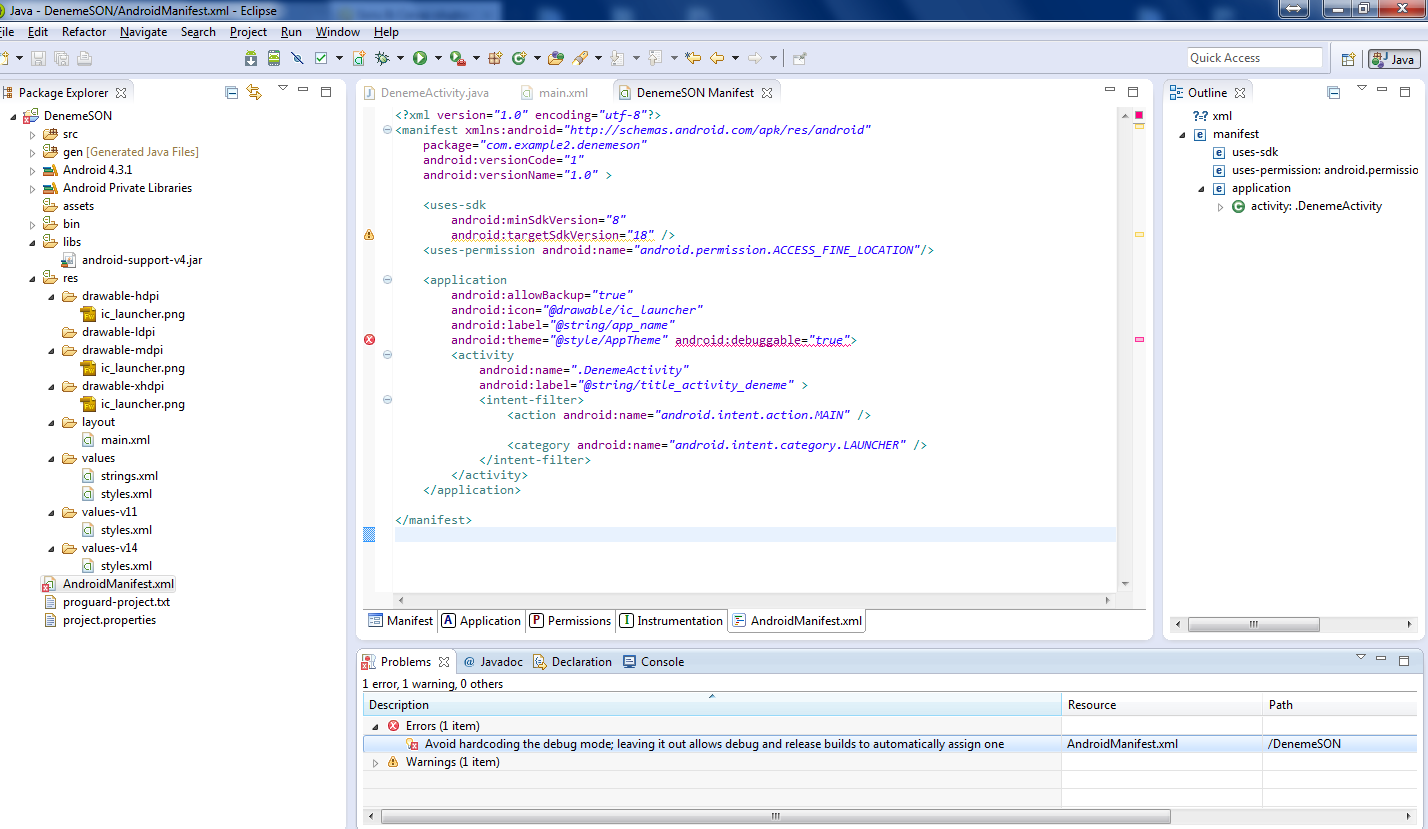Viewport: 1428px width, 829px height.
Task: Open the New Java Class dropdown arrow
Action: pos(537,58)
